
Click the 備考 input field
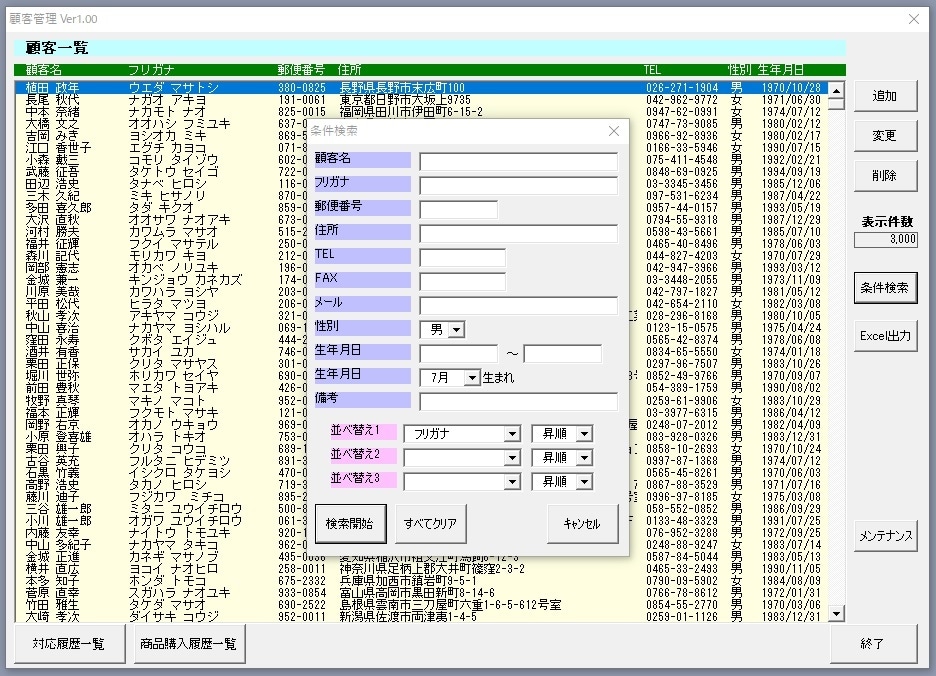pos(518,401)
